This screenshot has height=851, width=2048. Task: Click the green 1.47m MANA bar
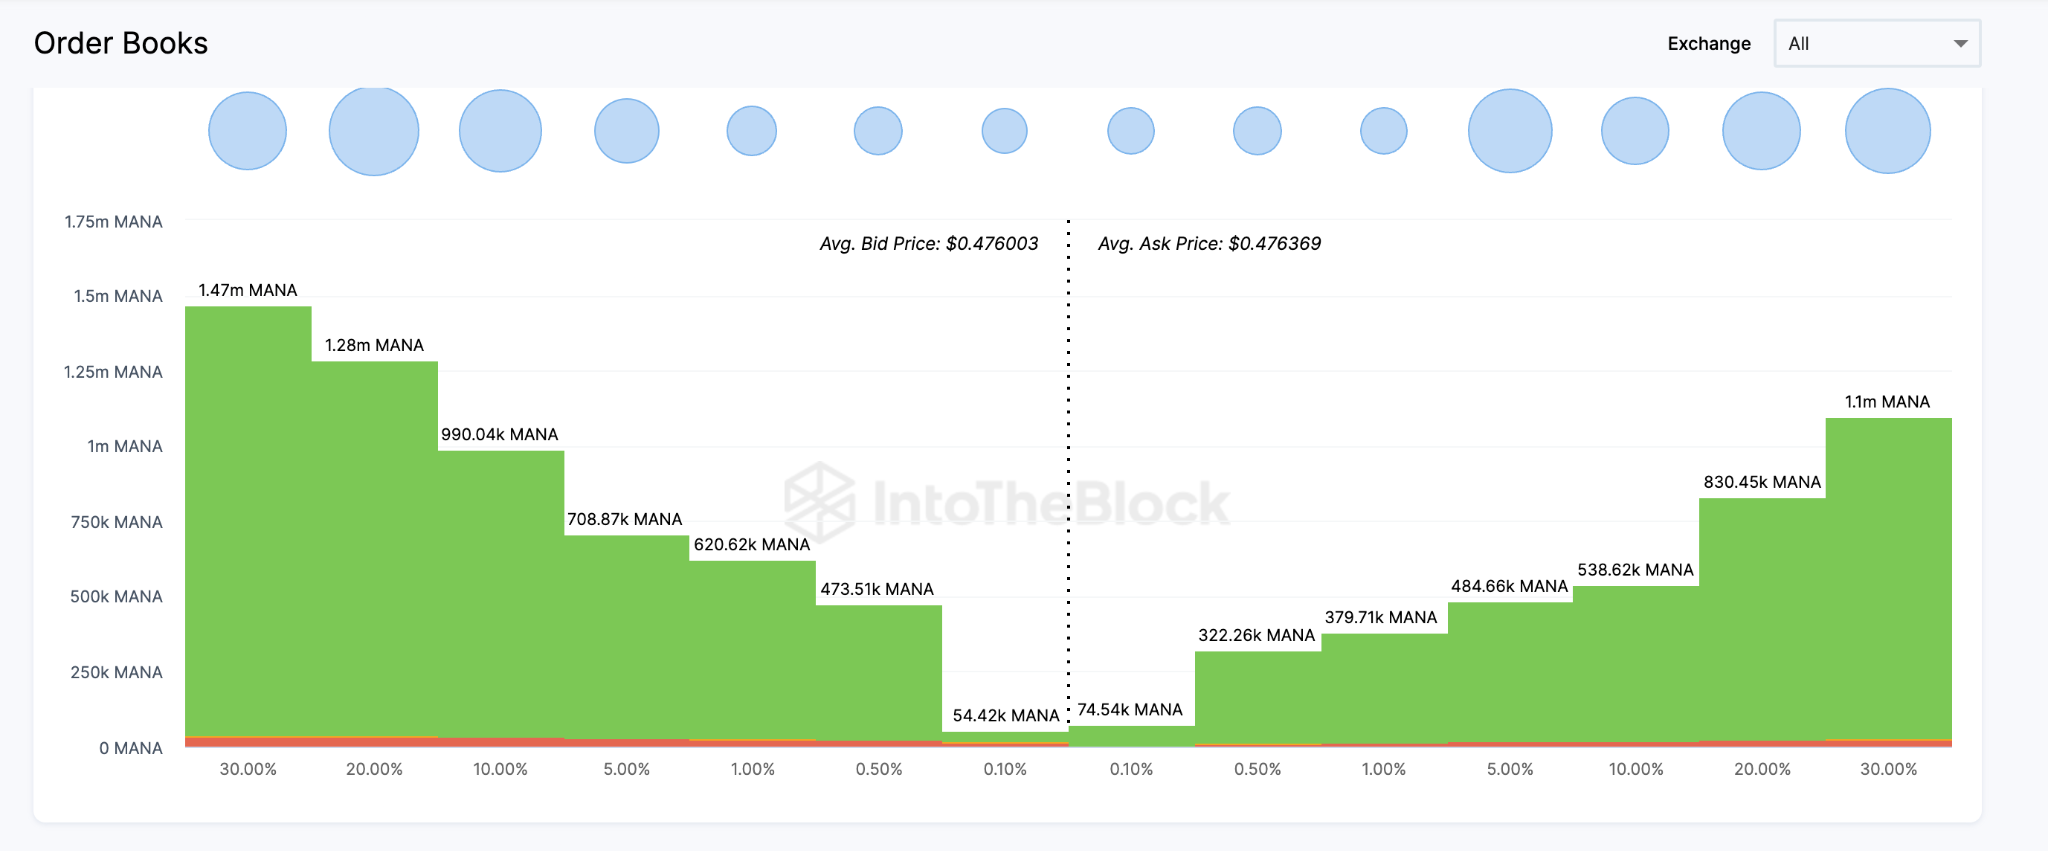[x=248, y=520]
